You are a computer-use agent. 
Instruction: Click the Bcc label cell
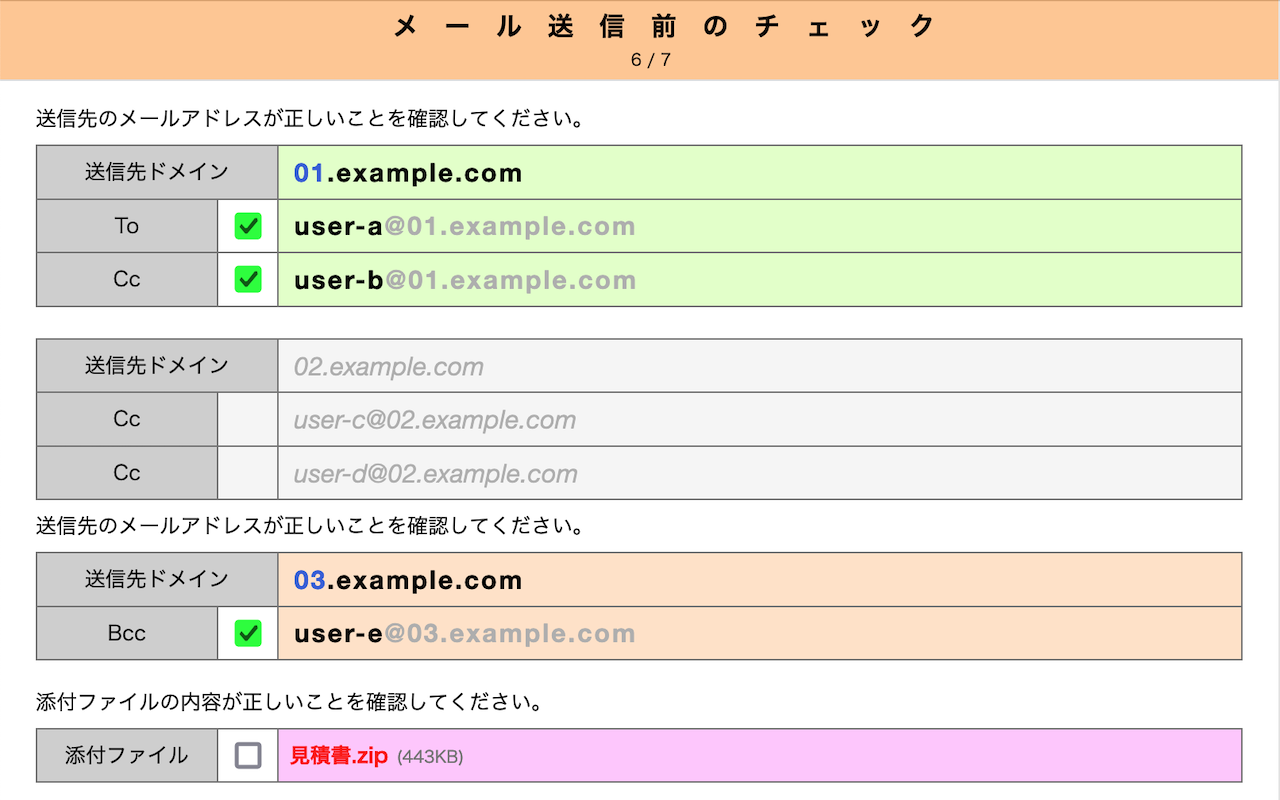[127, 633]
